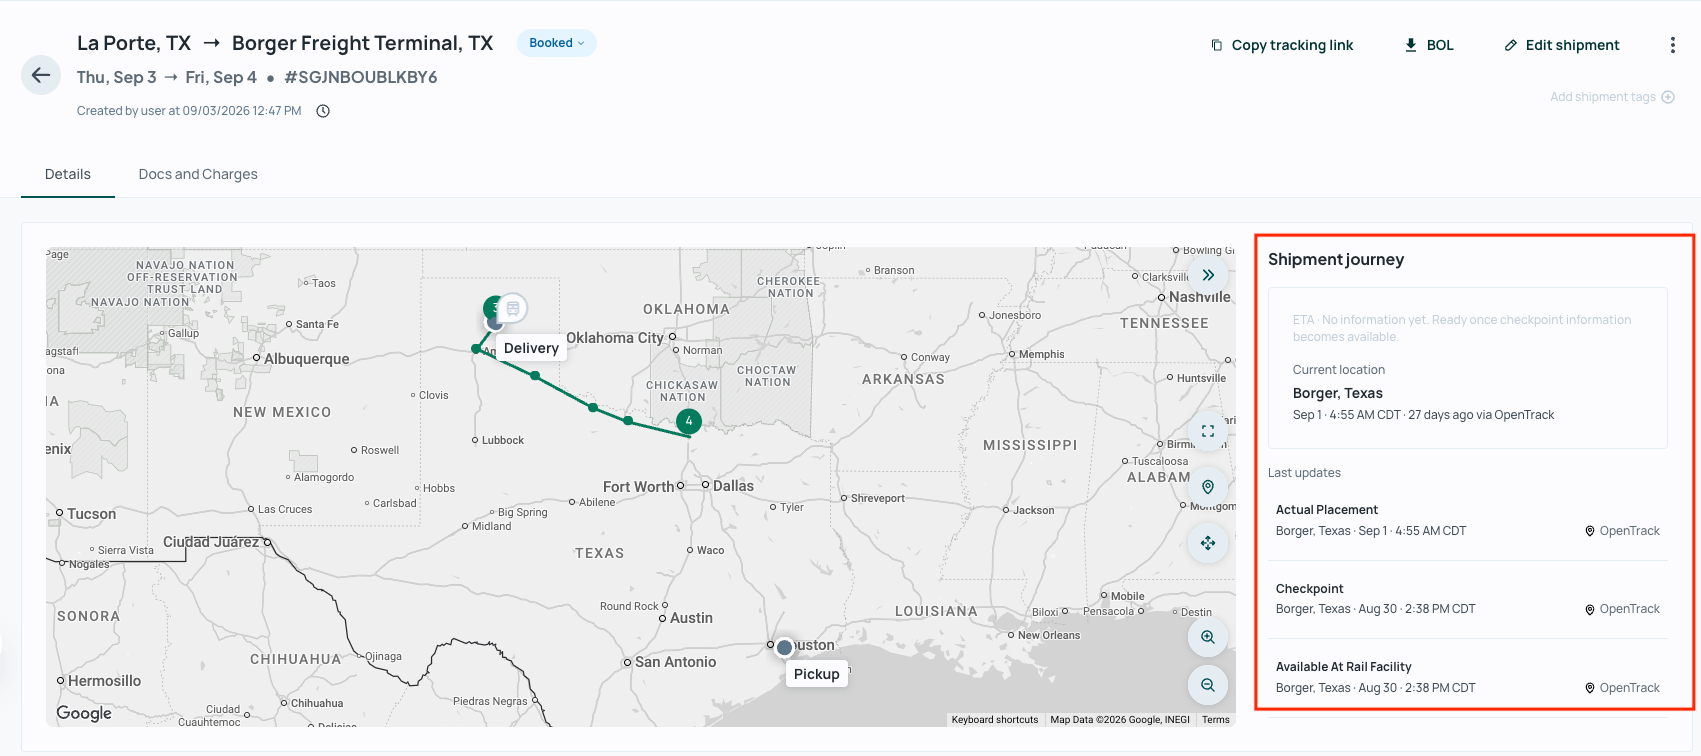Click the Pickup marker near Houston
Image resolution: width=1701 pixels, height=756 pixels.
[x=785, y=648]
